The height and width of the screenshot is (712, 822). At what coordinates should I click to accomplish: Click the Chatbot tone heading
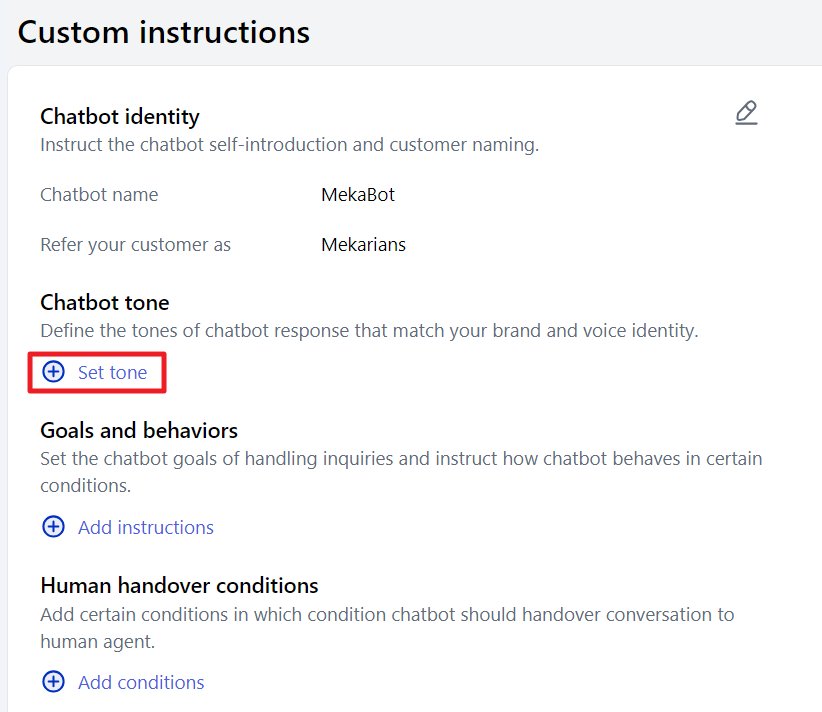point(105,303)
